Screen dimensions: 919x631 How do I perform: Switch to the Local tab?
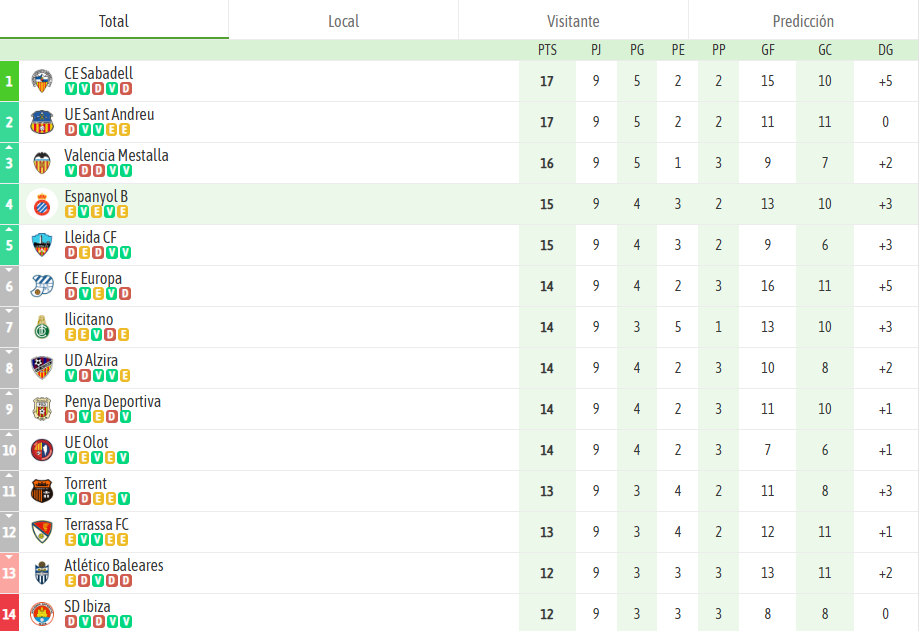click(343, 20)
